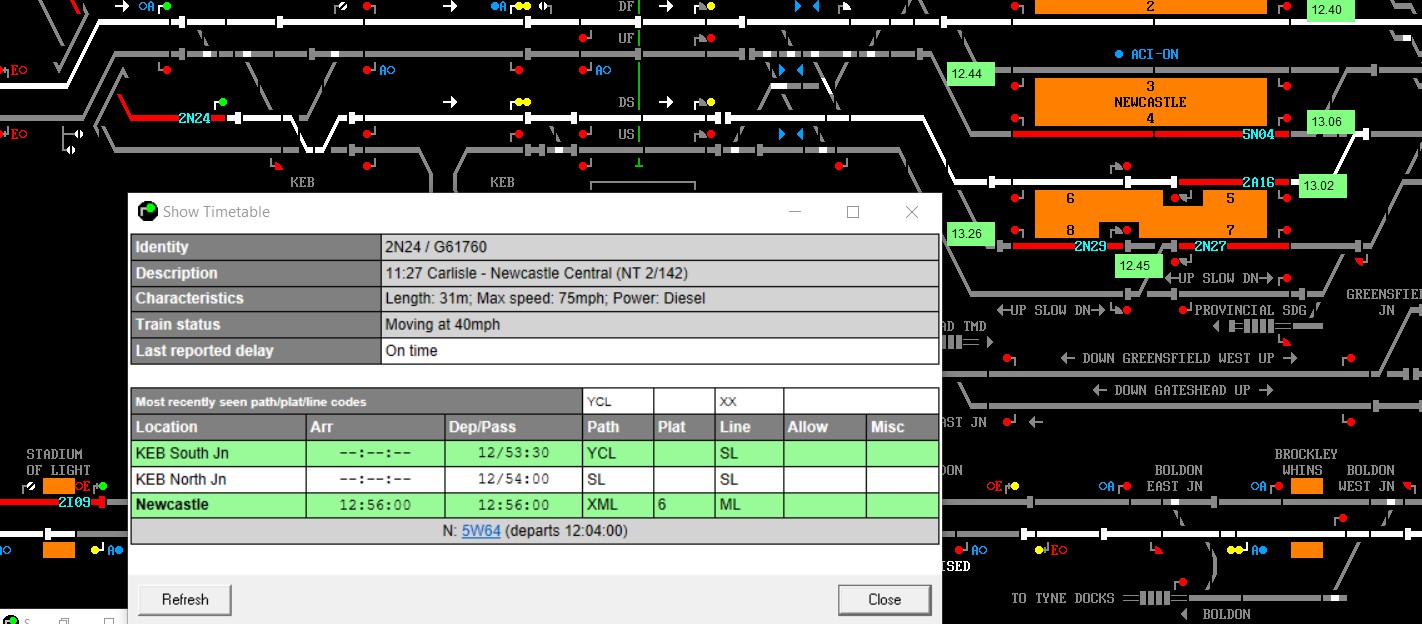Screen dimensions: 1422x624
Task: Click the 12/54:00 pass time cell
Action: click(513, 479)
